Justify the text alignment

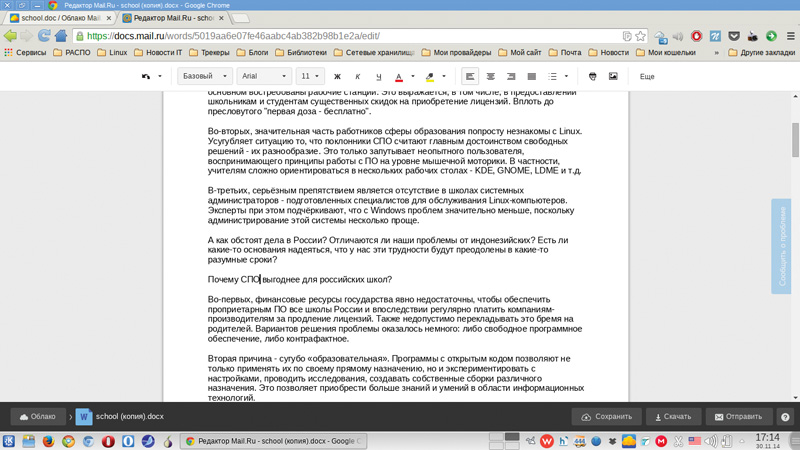pos(532,77)
